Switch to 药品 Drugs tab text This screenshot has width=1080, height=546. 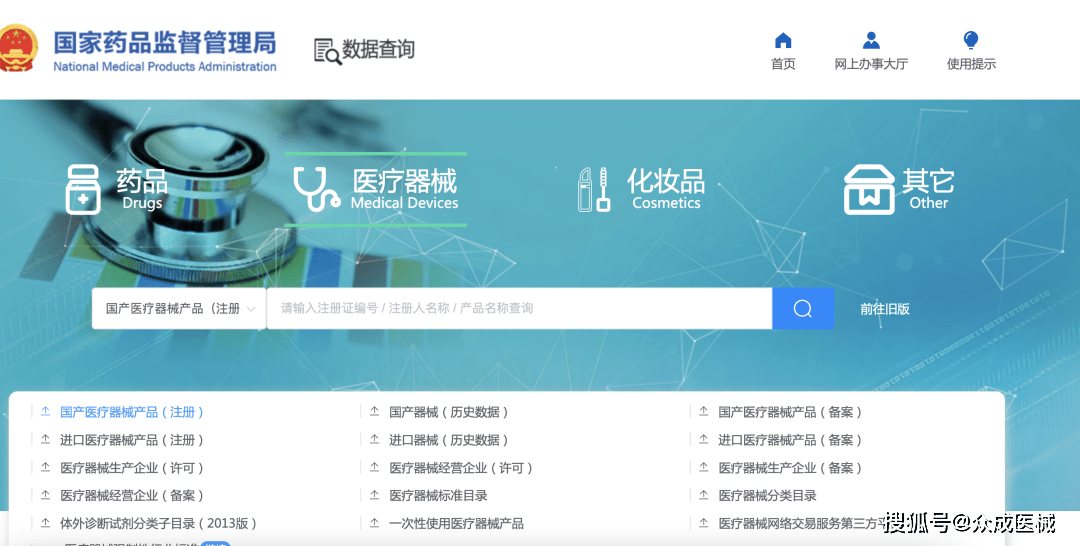pyautogui.click(x=142, y=189)
